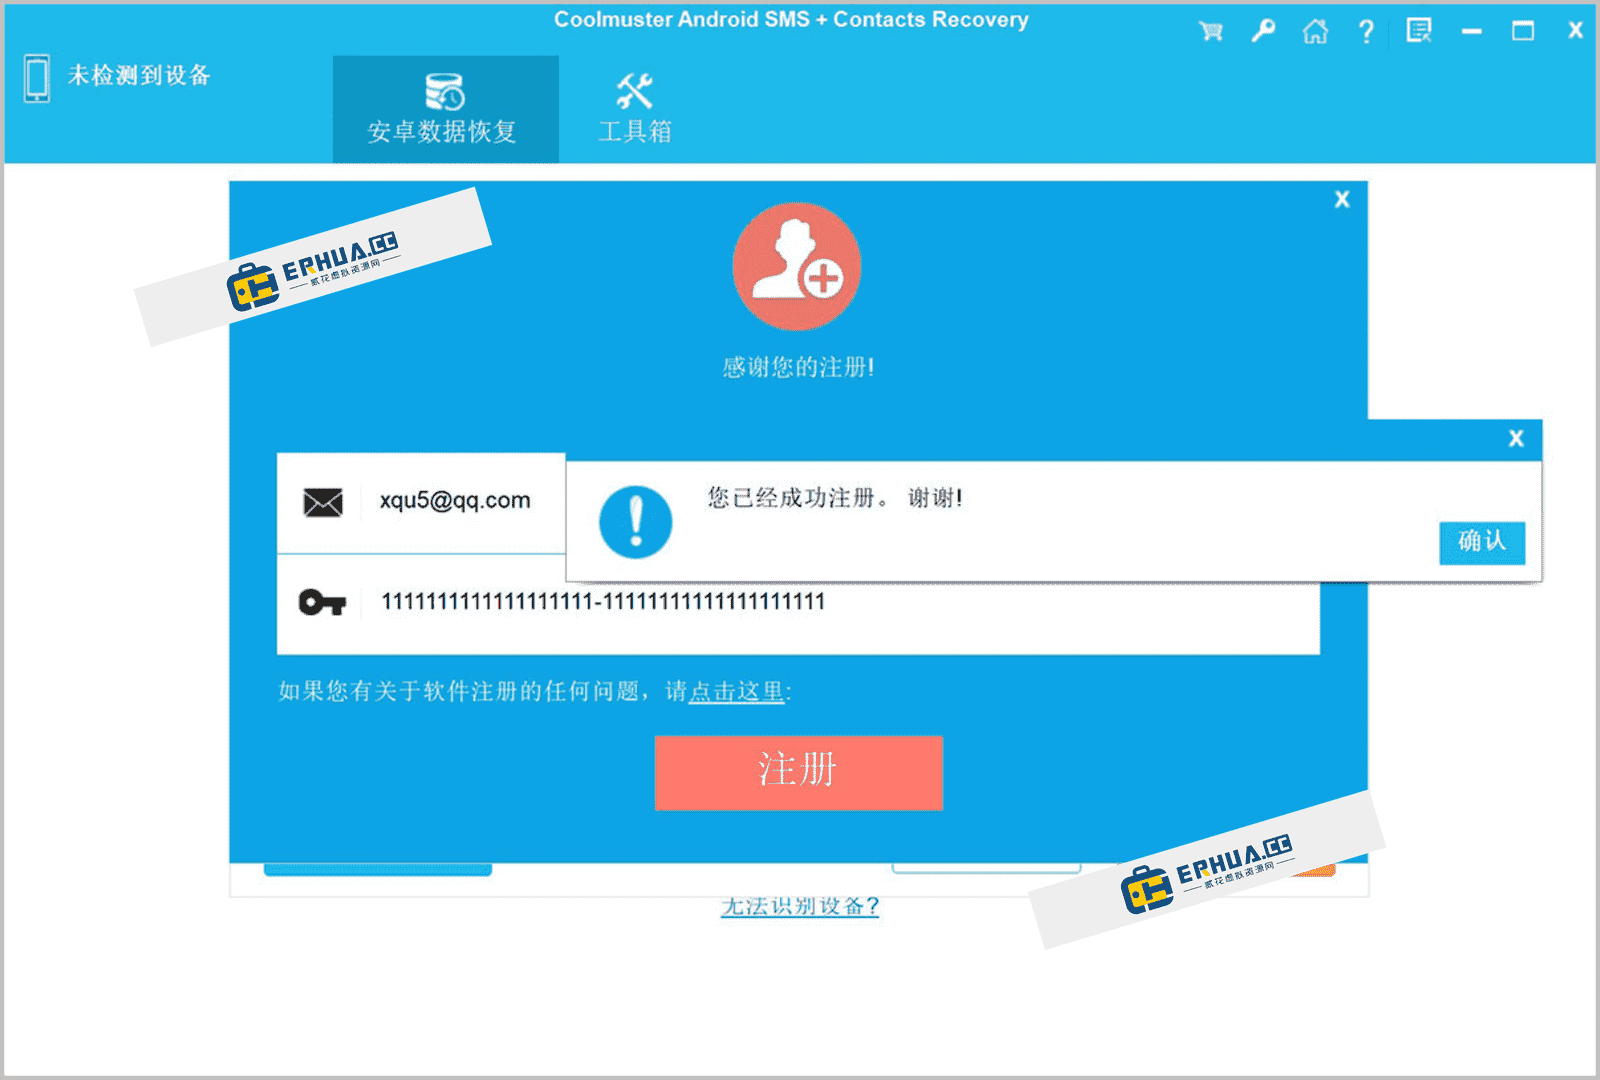The height and width of the screenshot is (1080, 1600).
Task: Open the 无法识别设备? link
Action: (x=800, y=906)
